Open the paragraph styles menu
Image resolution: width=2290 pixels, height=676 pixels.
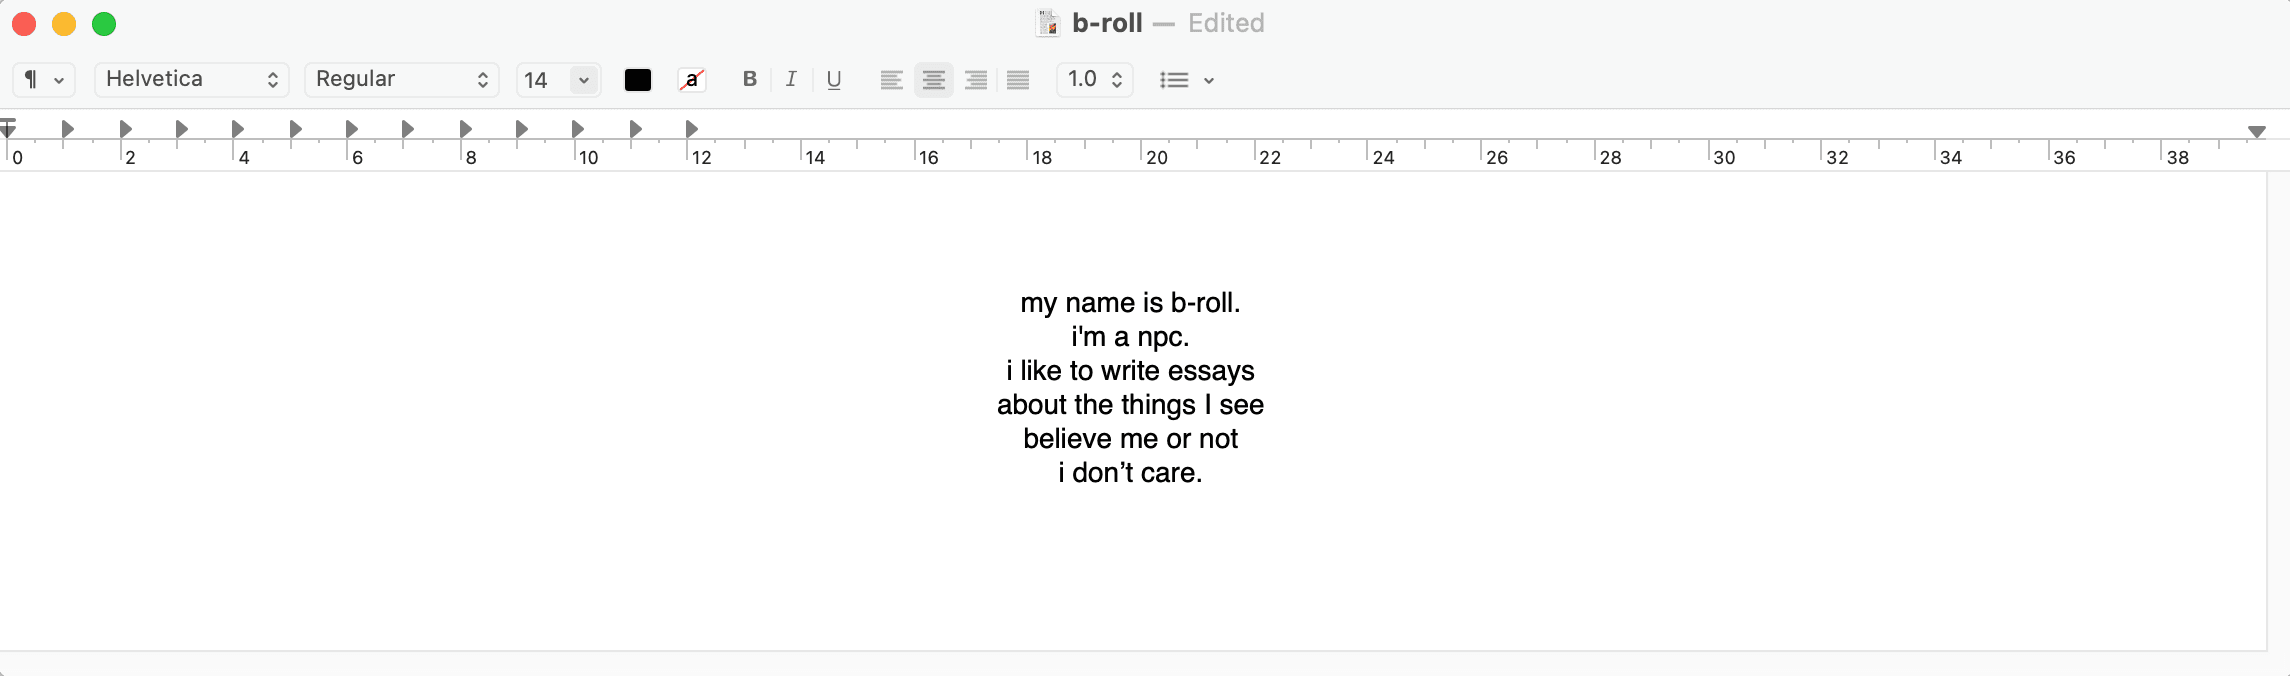click(x=44, y=80)
